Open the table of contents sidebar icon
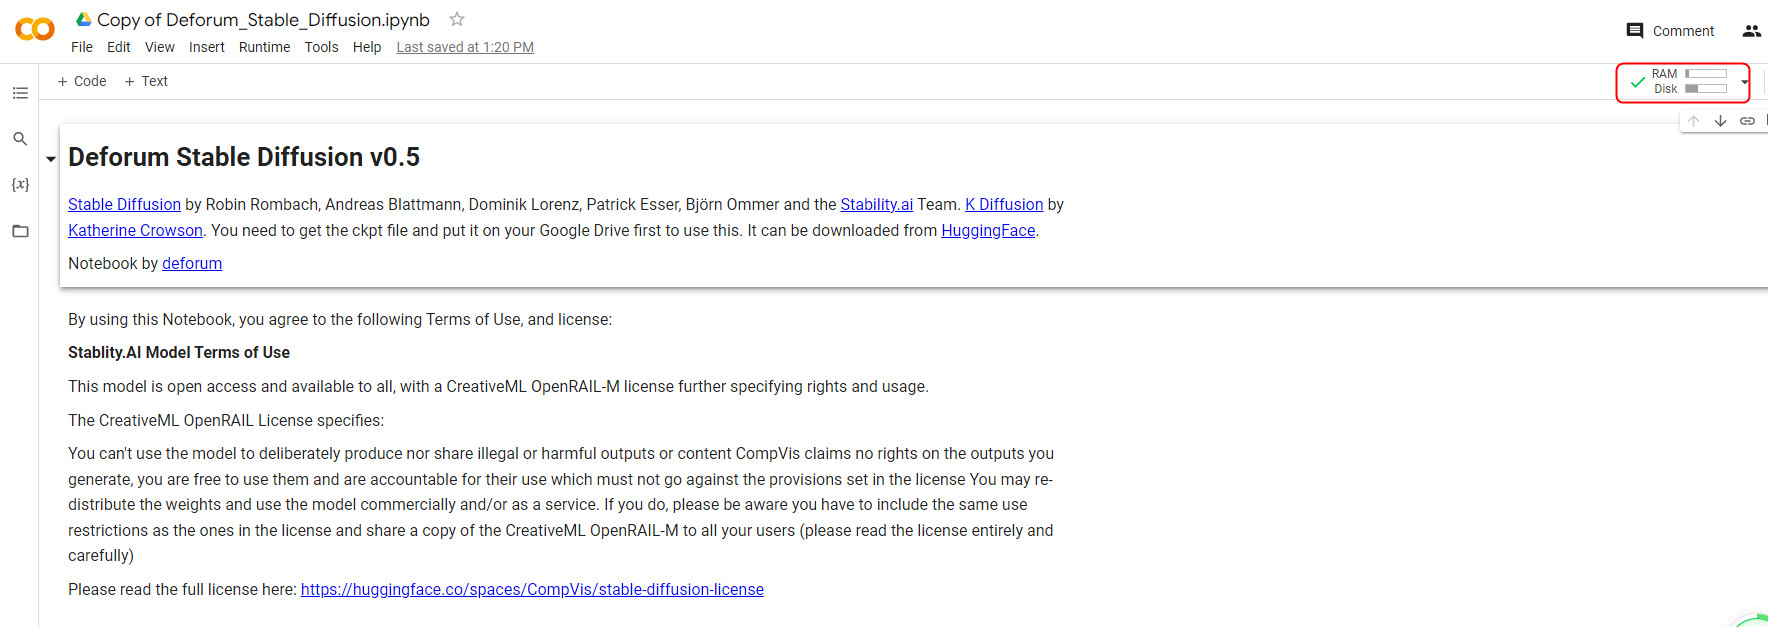This screenshot has height=627, width=1768. tap(20, 93)
